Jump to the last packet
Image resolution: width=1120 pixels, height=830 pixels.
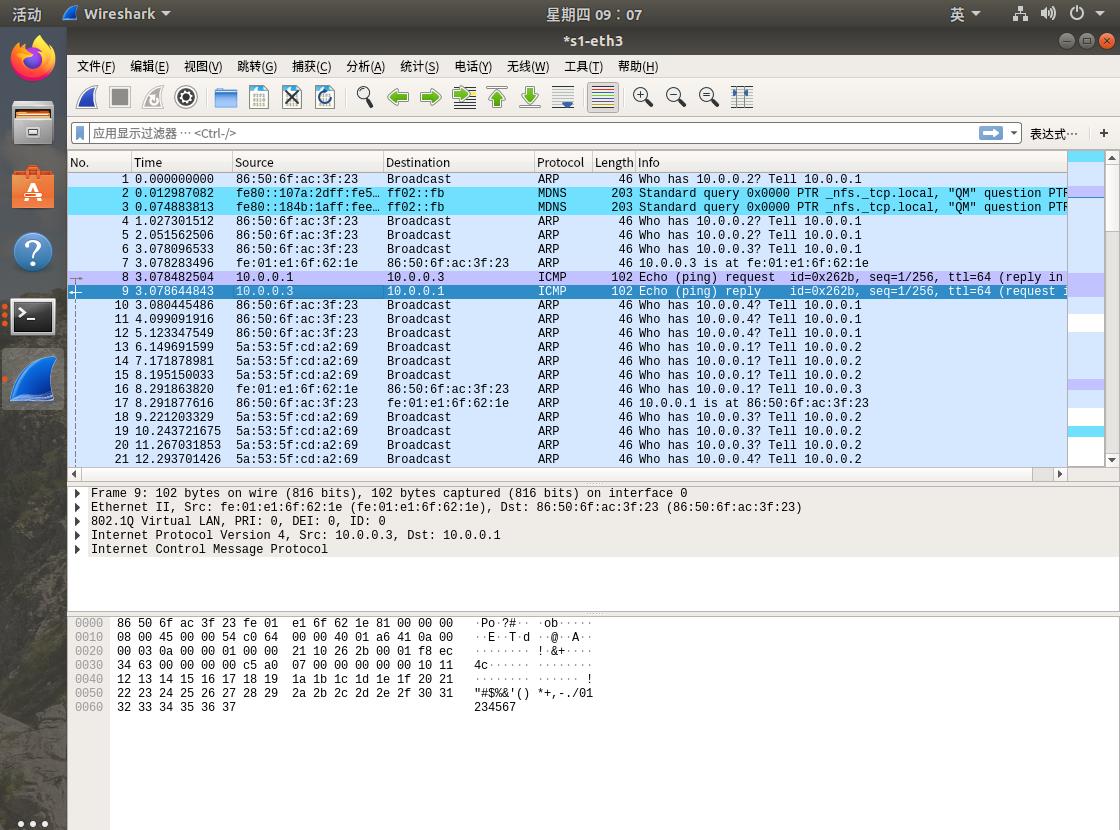(530, 97)
